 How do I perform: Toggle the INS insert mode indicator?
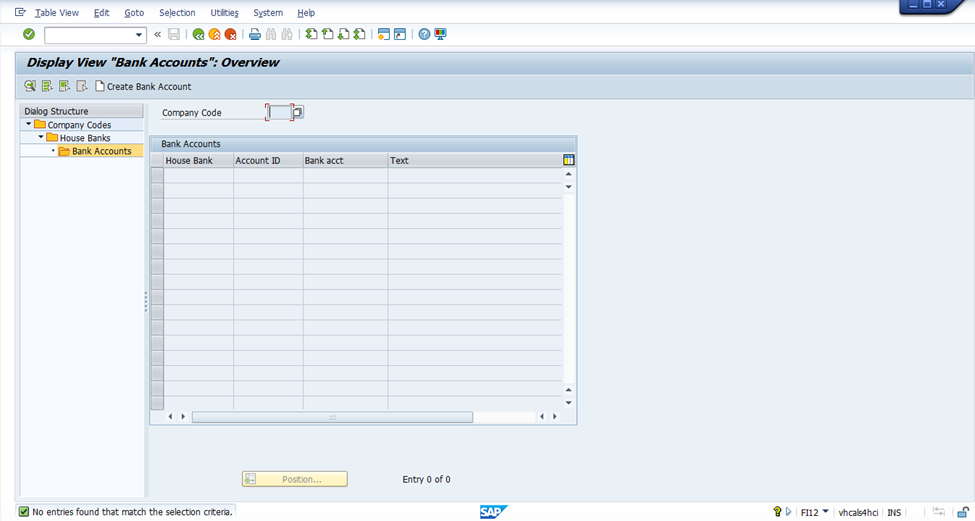[894, 512]
